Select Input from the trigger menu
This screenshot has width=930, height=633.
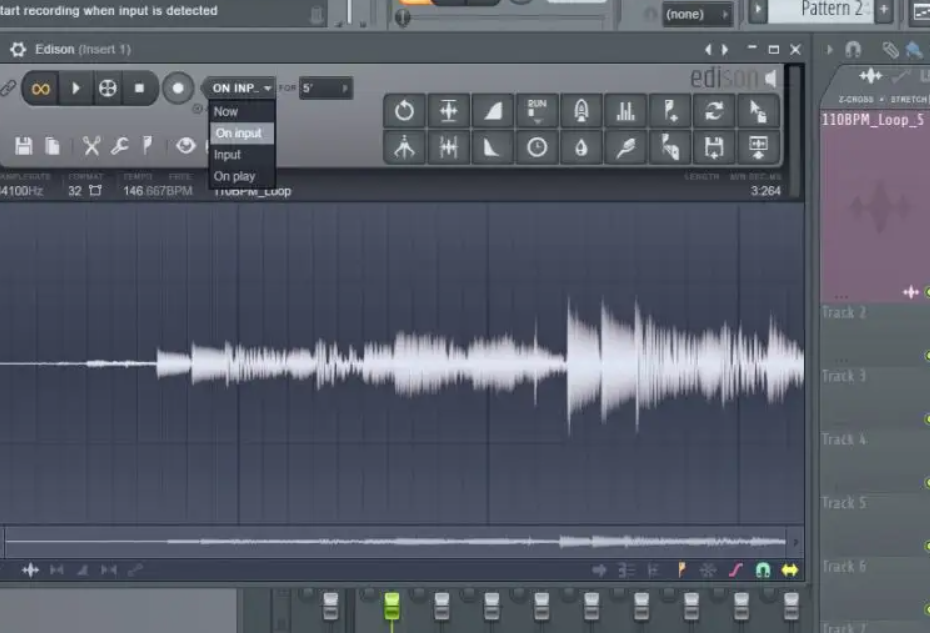click(x=242, y=154)
